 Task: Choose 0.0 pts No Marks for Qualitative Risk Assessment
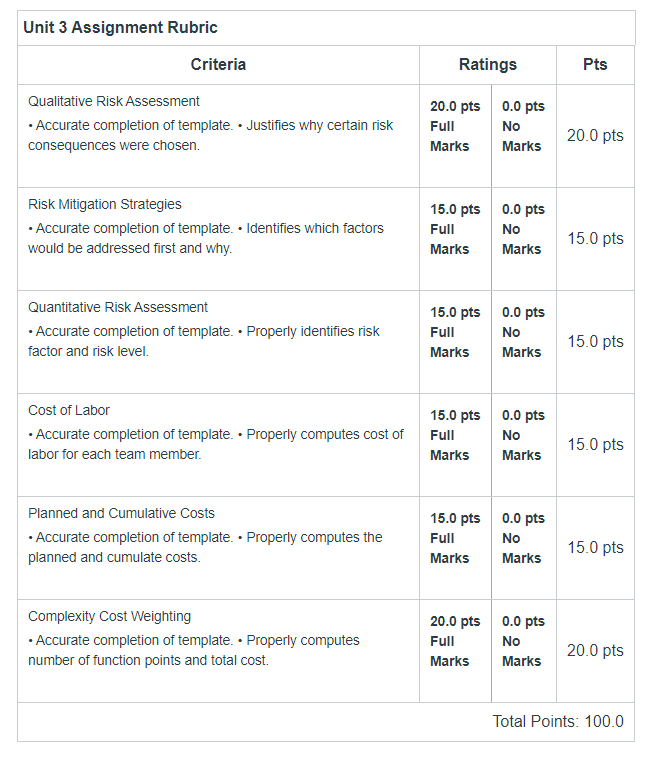tap(524, 136)
